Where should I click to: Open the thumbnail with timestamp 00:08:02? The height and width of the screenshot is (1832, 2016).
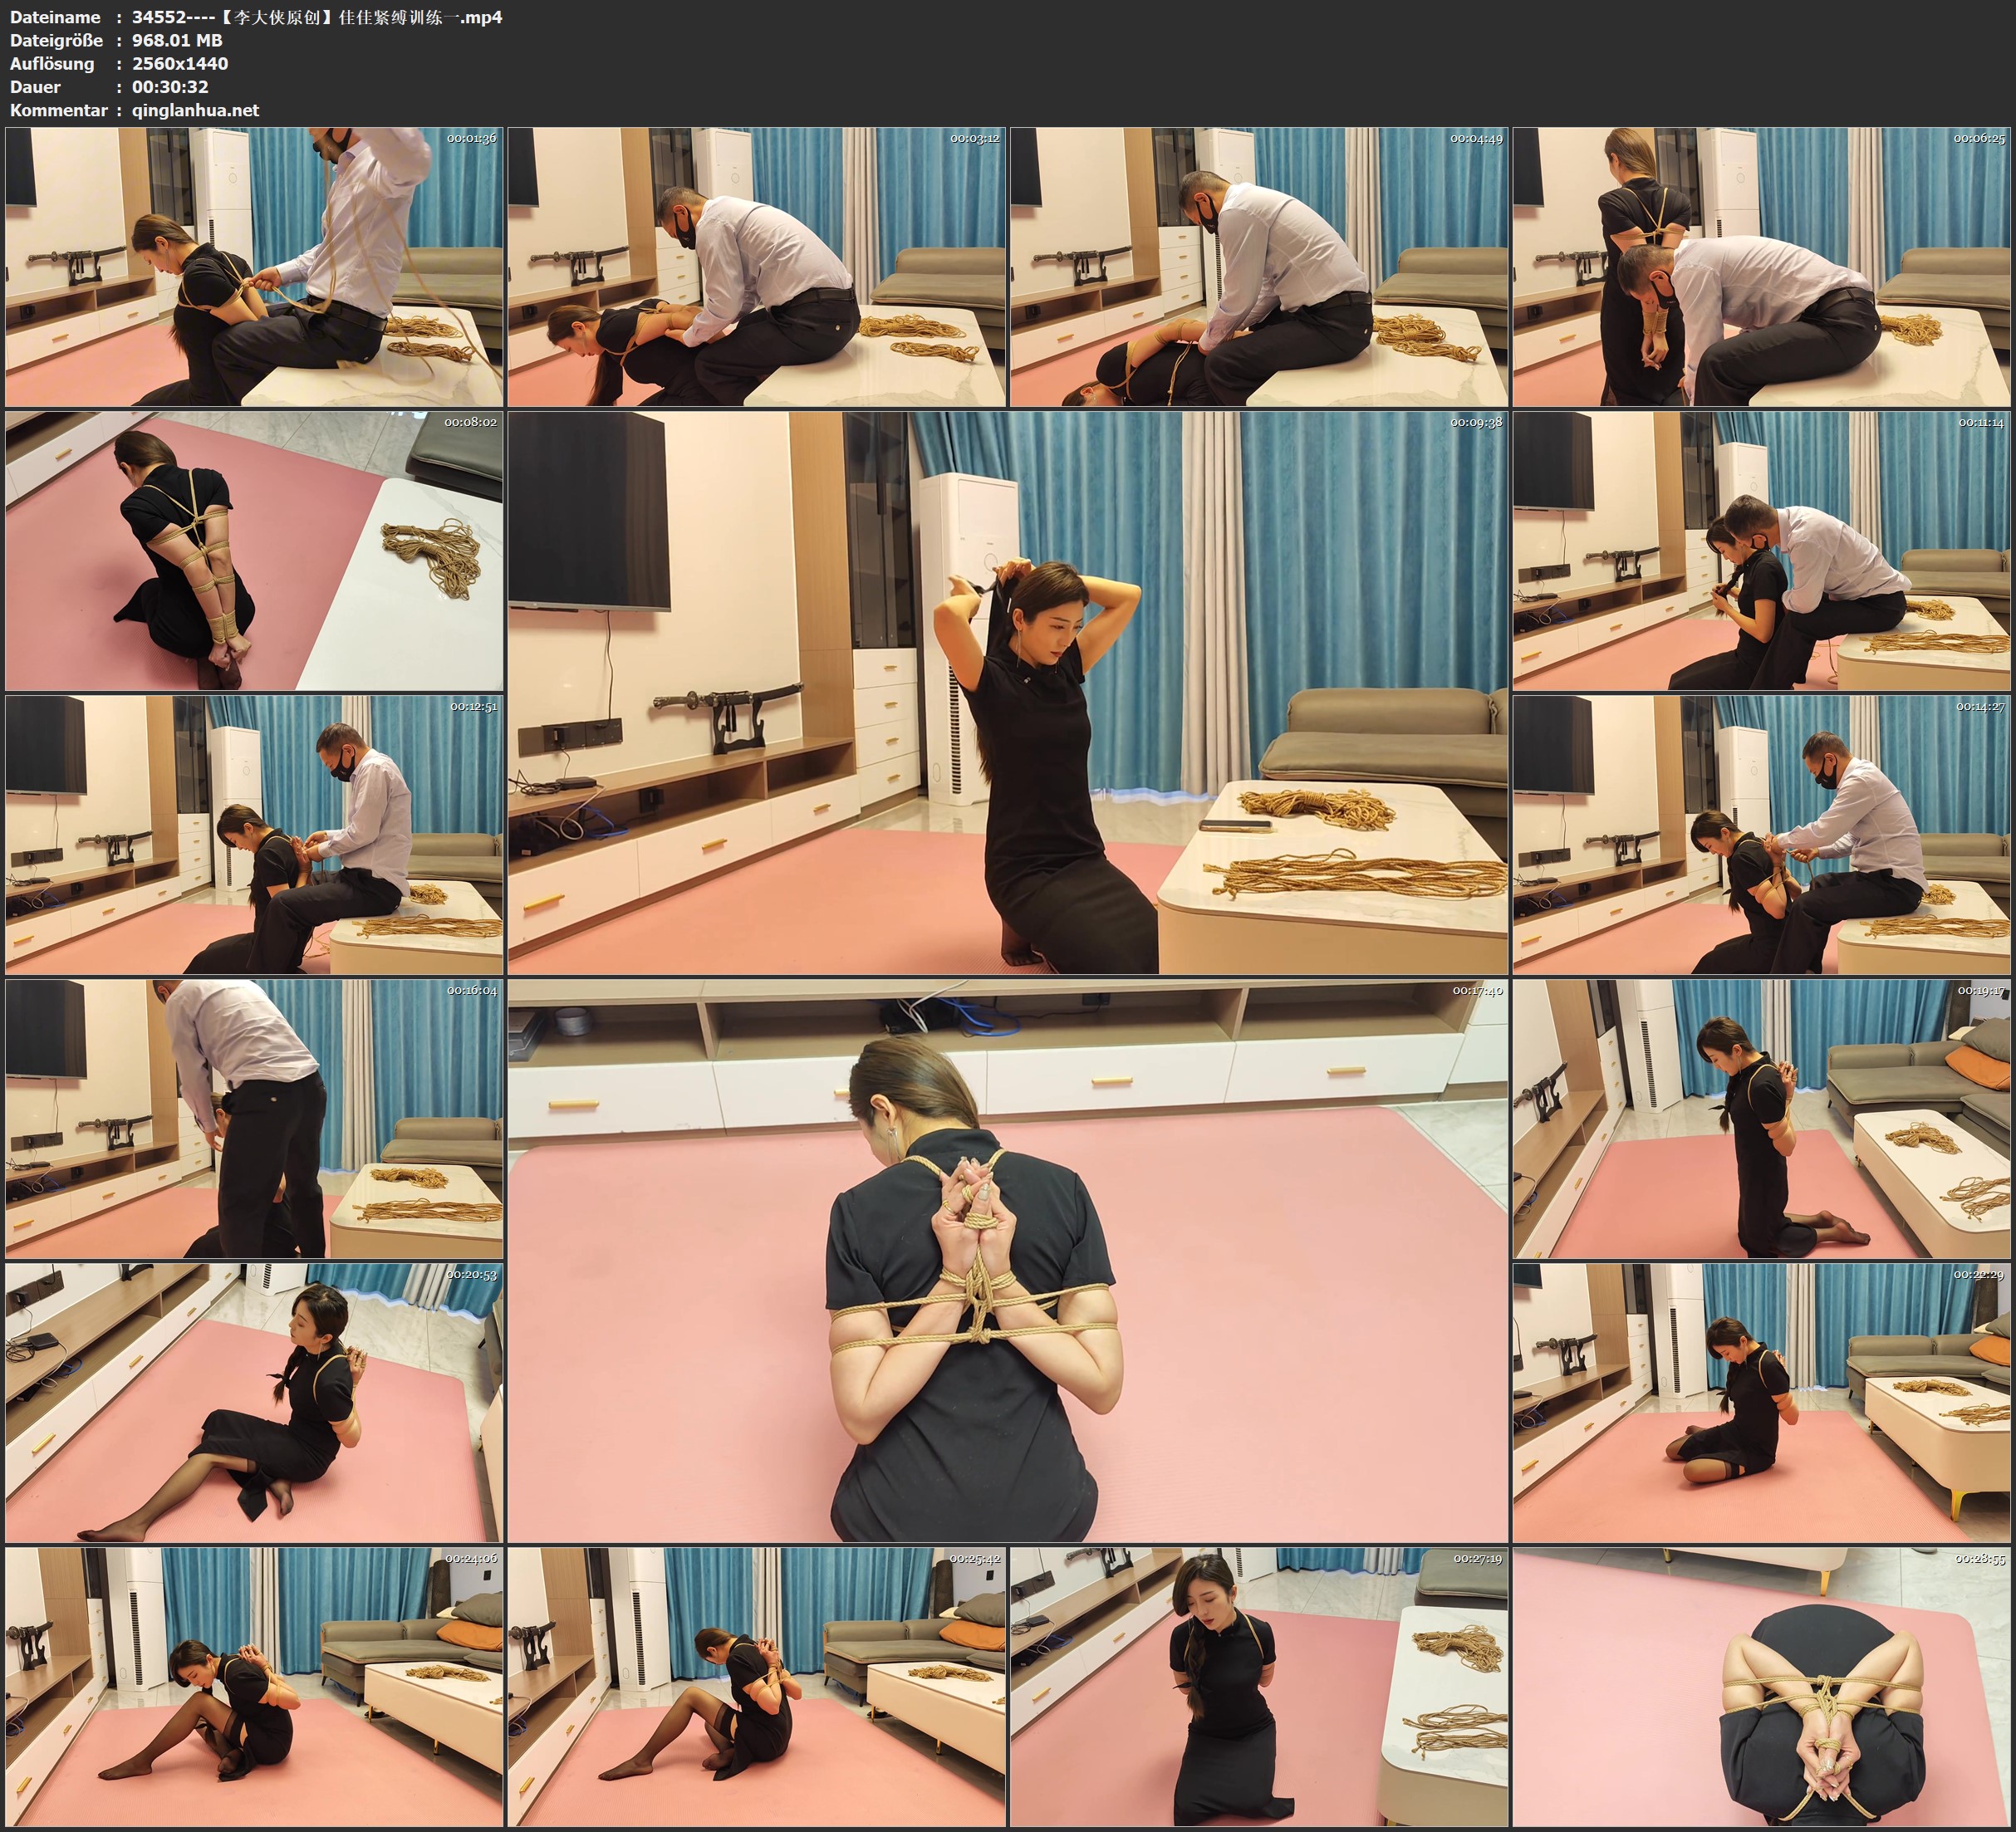coord(254,551)
